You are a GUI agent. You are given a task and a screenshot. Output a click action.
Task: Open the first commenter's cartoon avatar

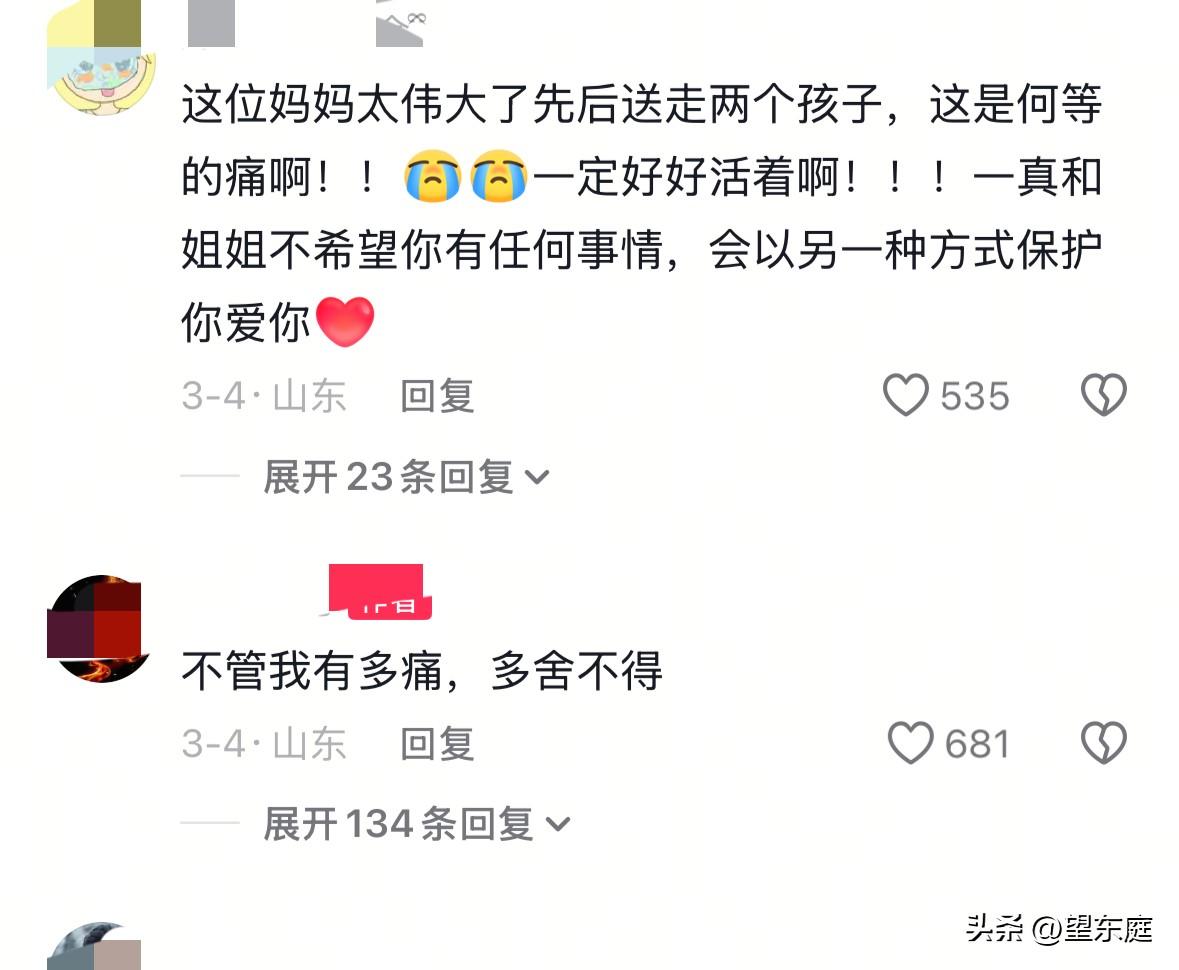[100, 59]
